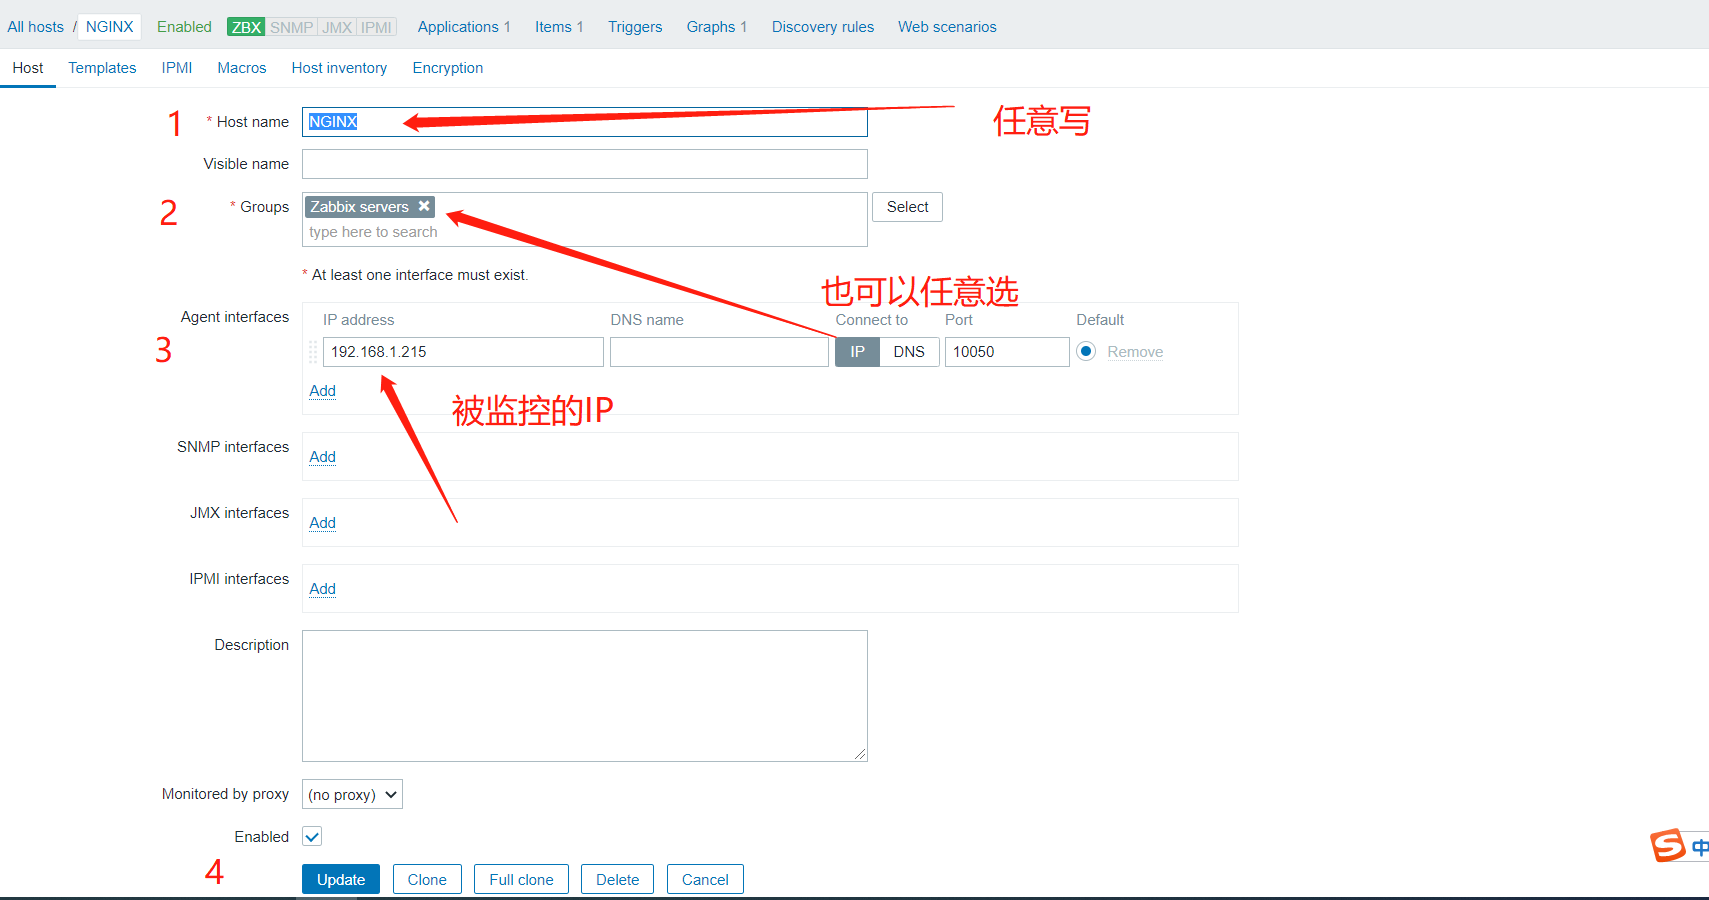Image resolution: width=1709 pixels, height=900 pixels.
Task: Click the SNMP availability badge
Action: [x=291, y=27]
